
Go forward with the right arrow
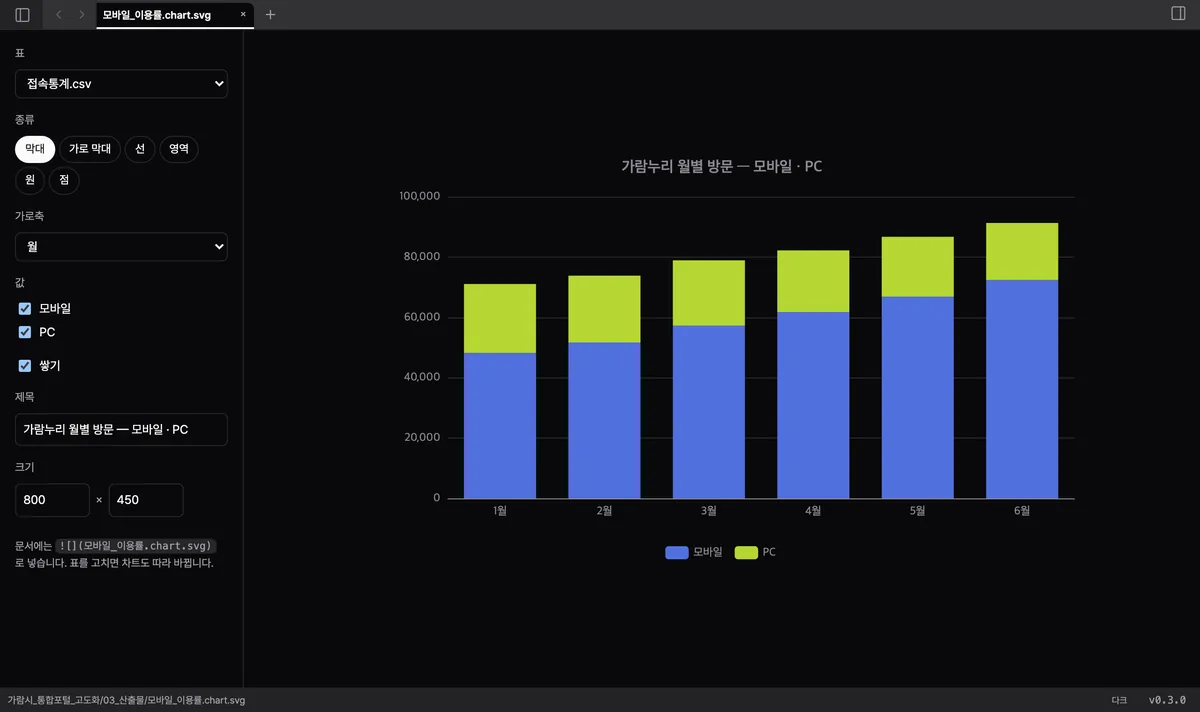82,15
